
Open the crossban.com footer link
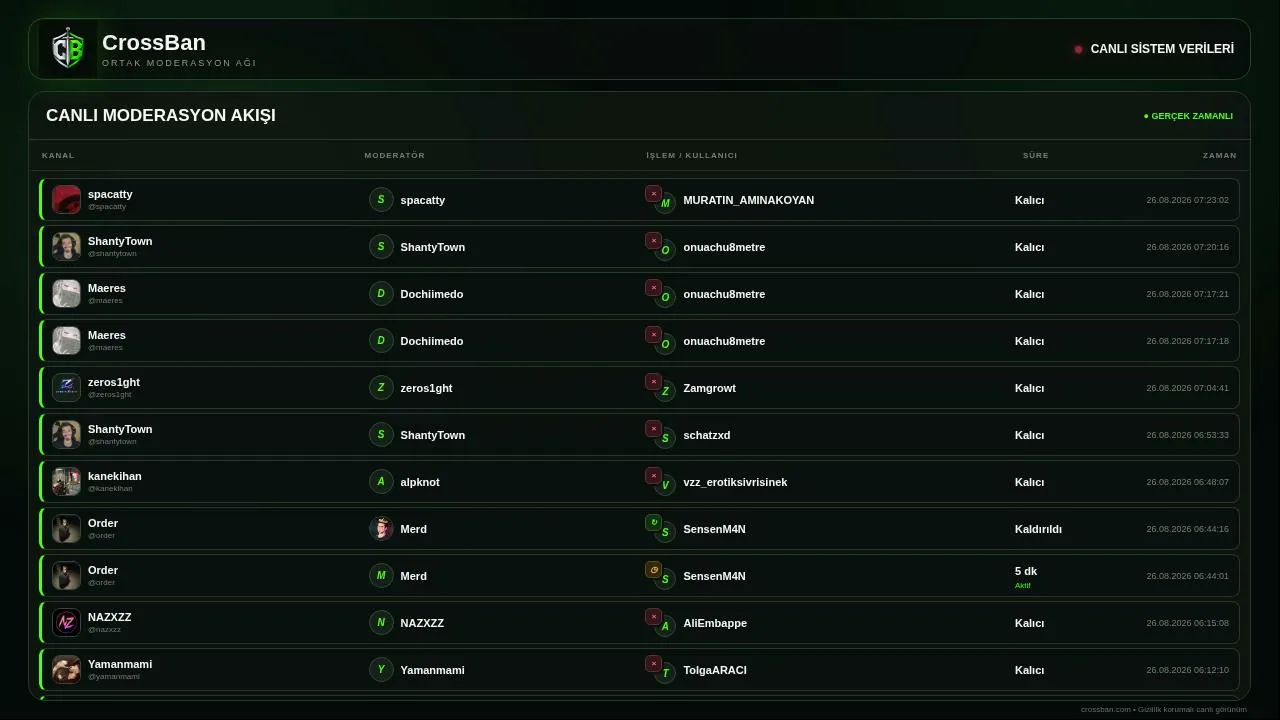[1106, 709]
